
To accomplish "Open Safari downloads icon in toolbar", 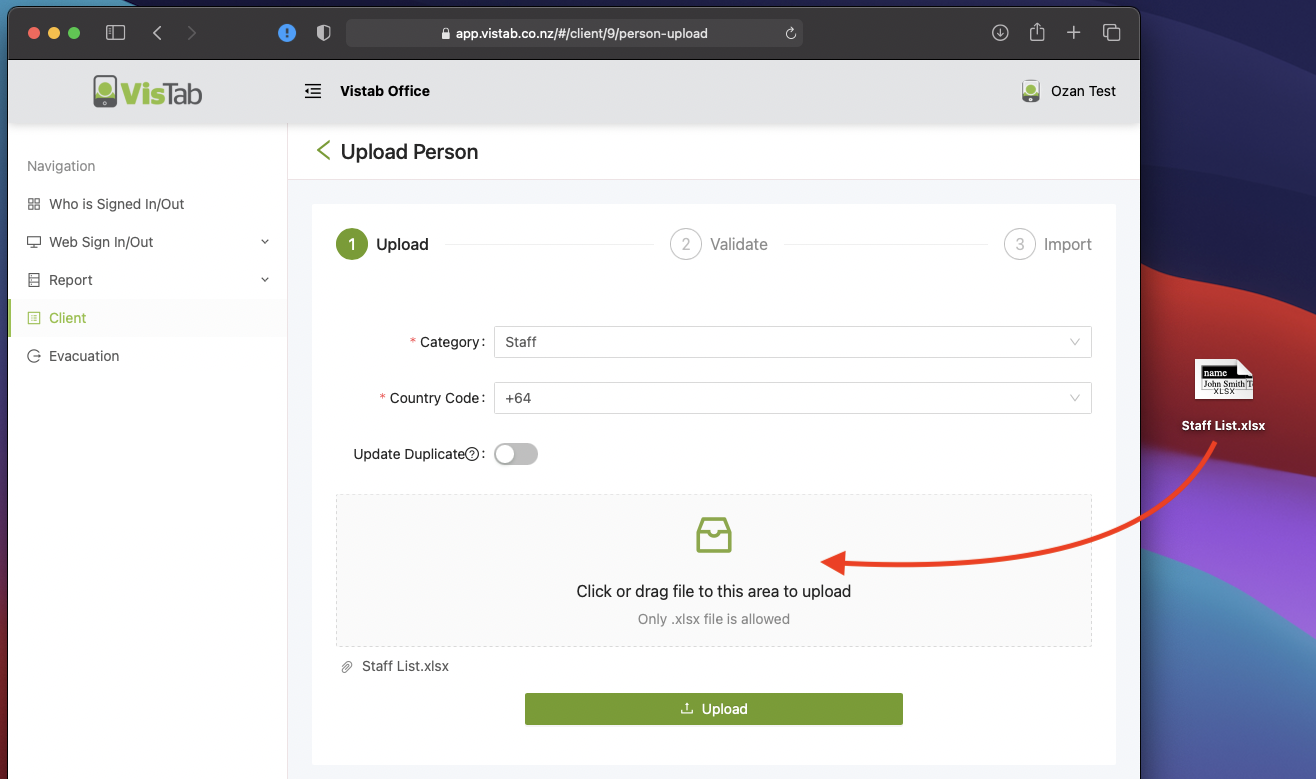I will [1000, 33].
